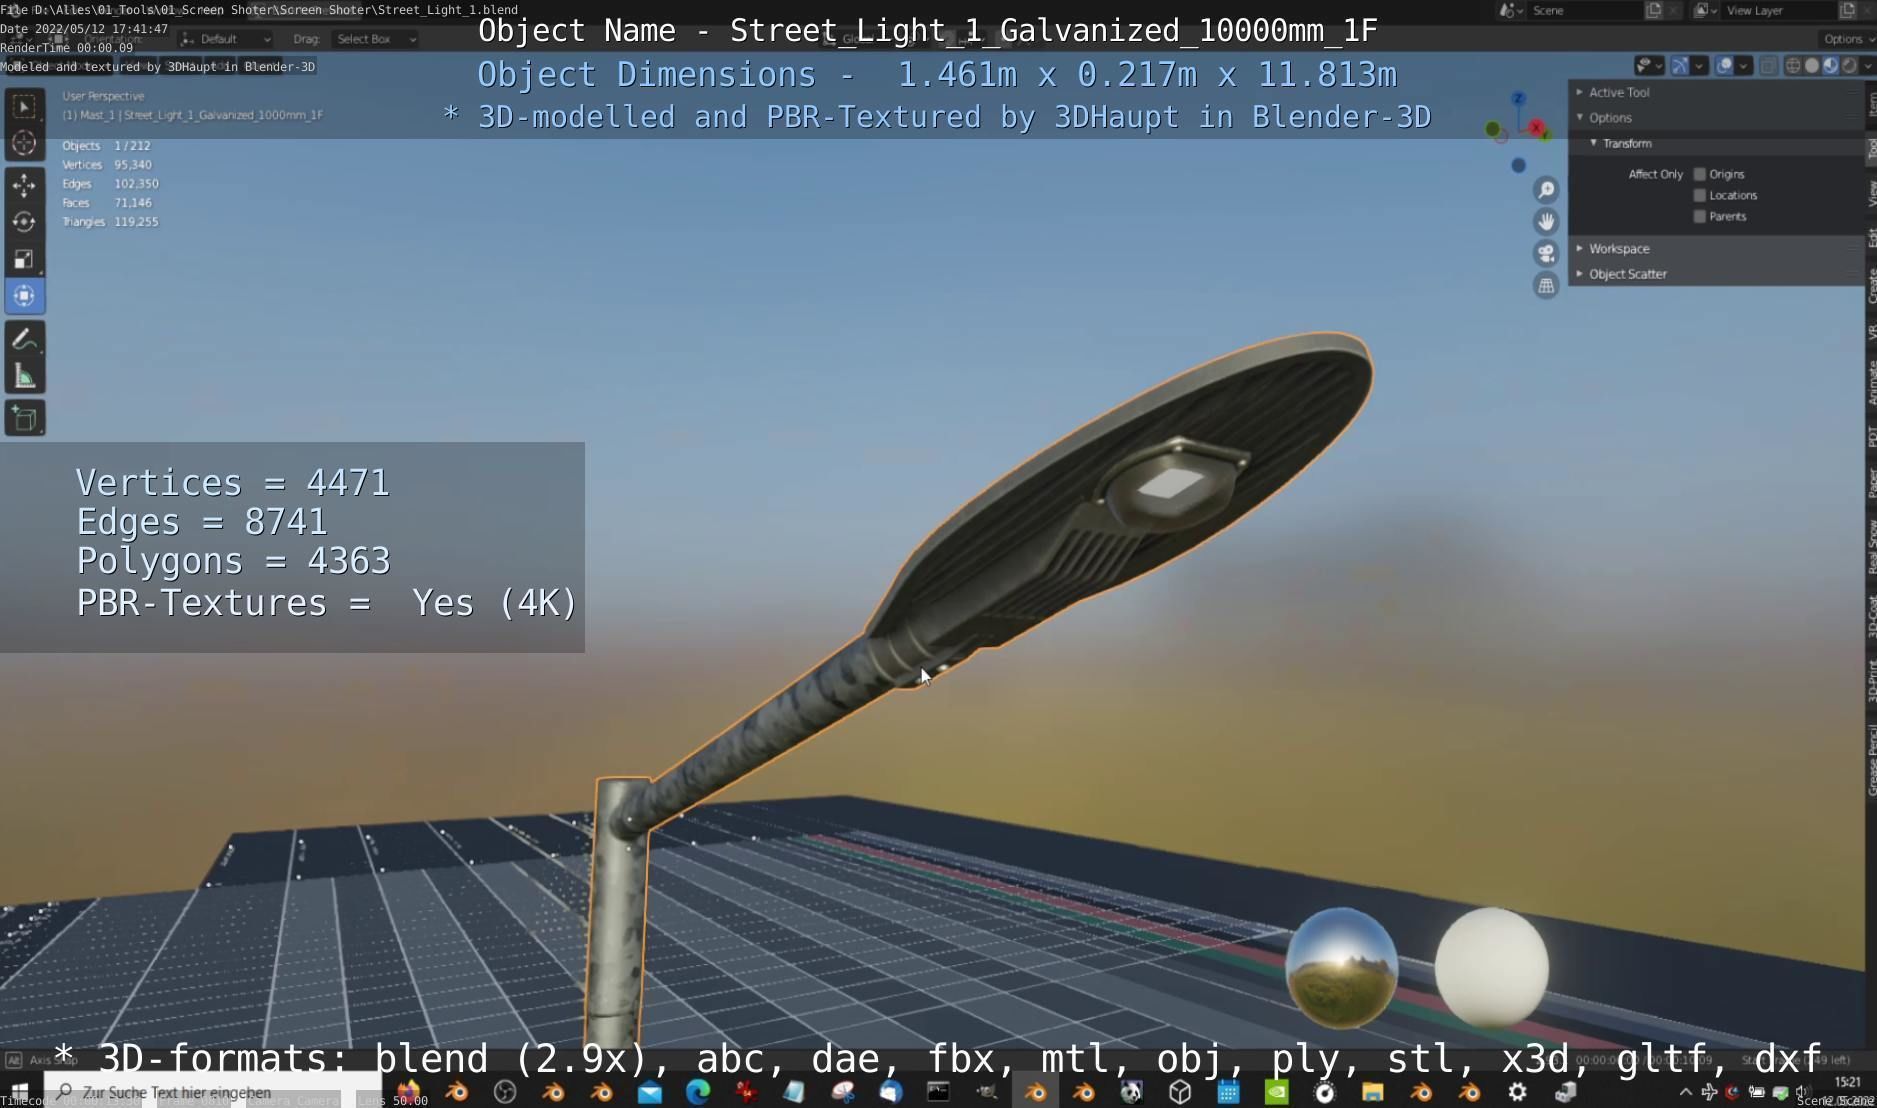
Task: Select the Annotate pencil tool
Action: [25, 340]
